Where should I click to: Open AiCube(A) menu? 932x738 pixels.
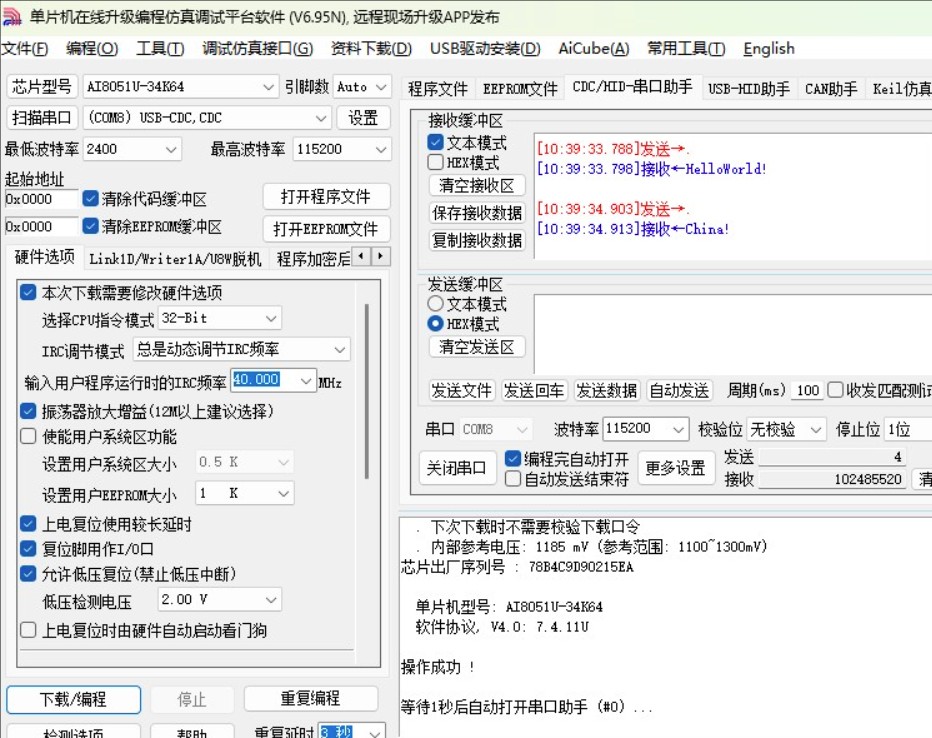(x=593, y=49)
